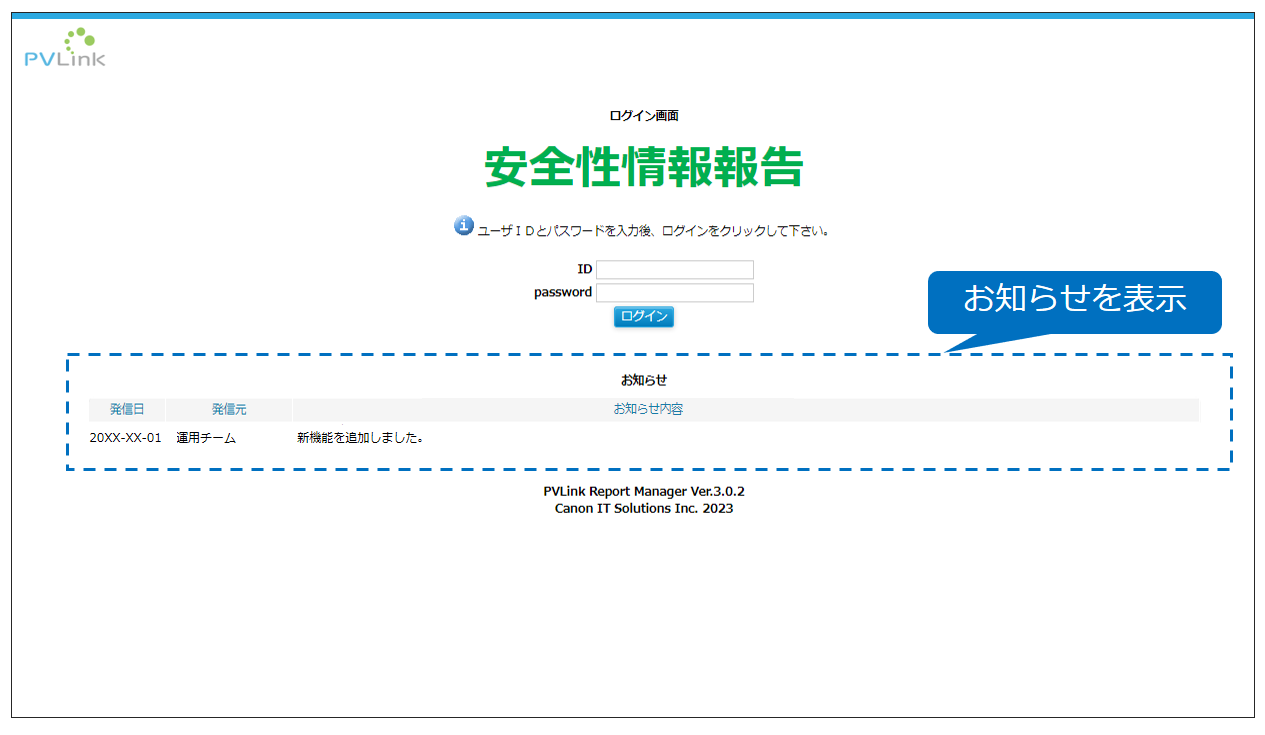Image resolution: width=1265 pixels, height=735 pixels.
Task: Click the 20XX-XX-01 date entry
Action: click(126, 437)
